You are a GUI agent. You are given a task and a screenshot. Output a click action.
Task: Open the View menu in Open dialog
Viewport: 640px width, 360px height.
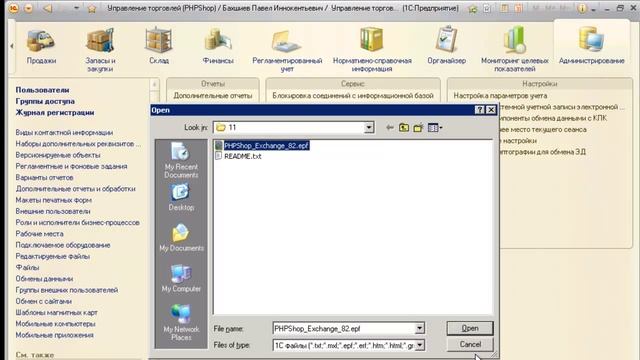[435, 128]
